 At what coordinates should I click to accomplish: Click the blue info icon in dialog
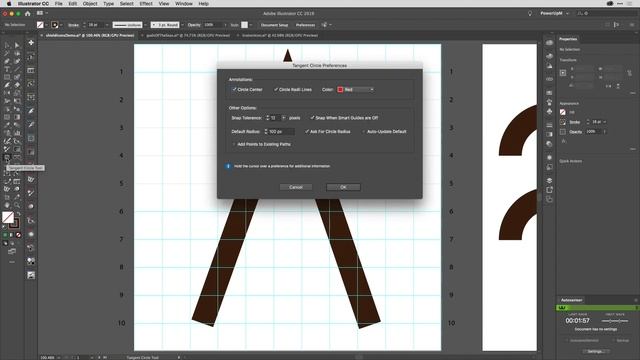tap(228, 166)
